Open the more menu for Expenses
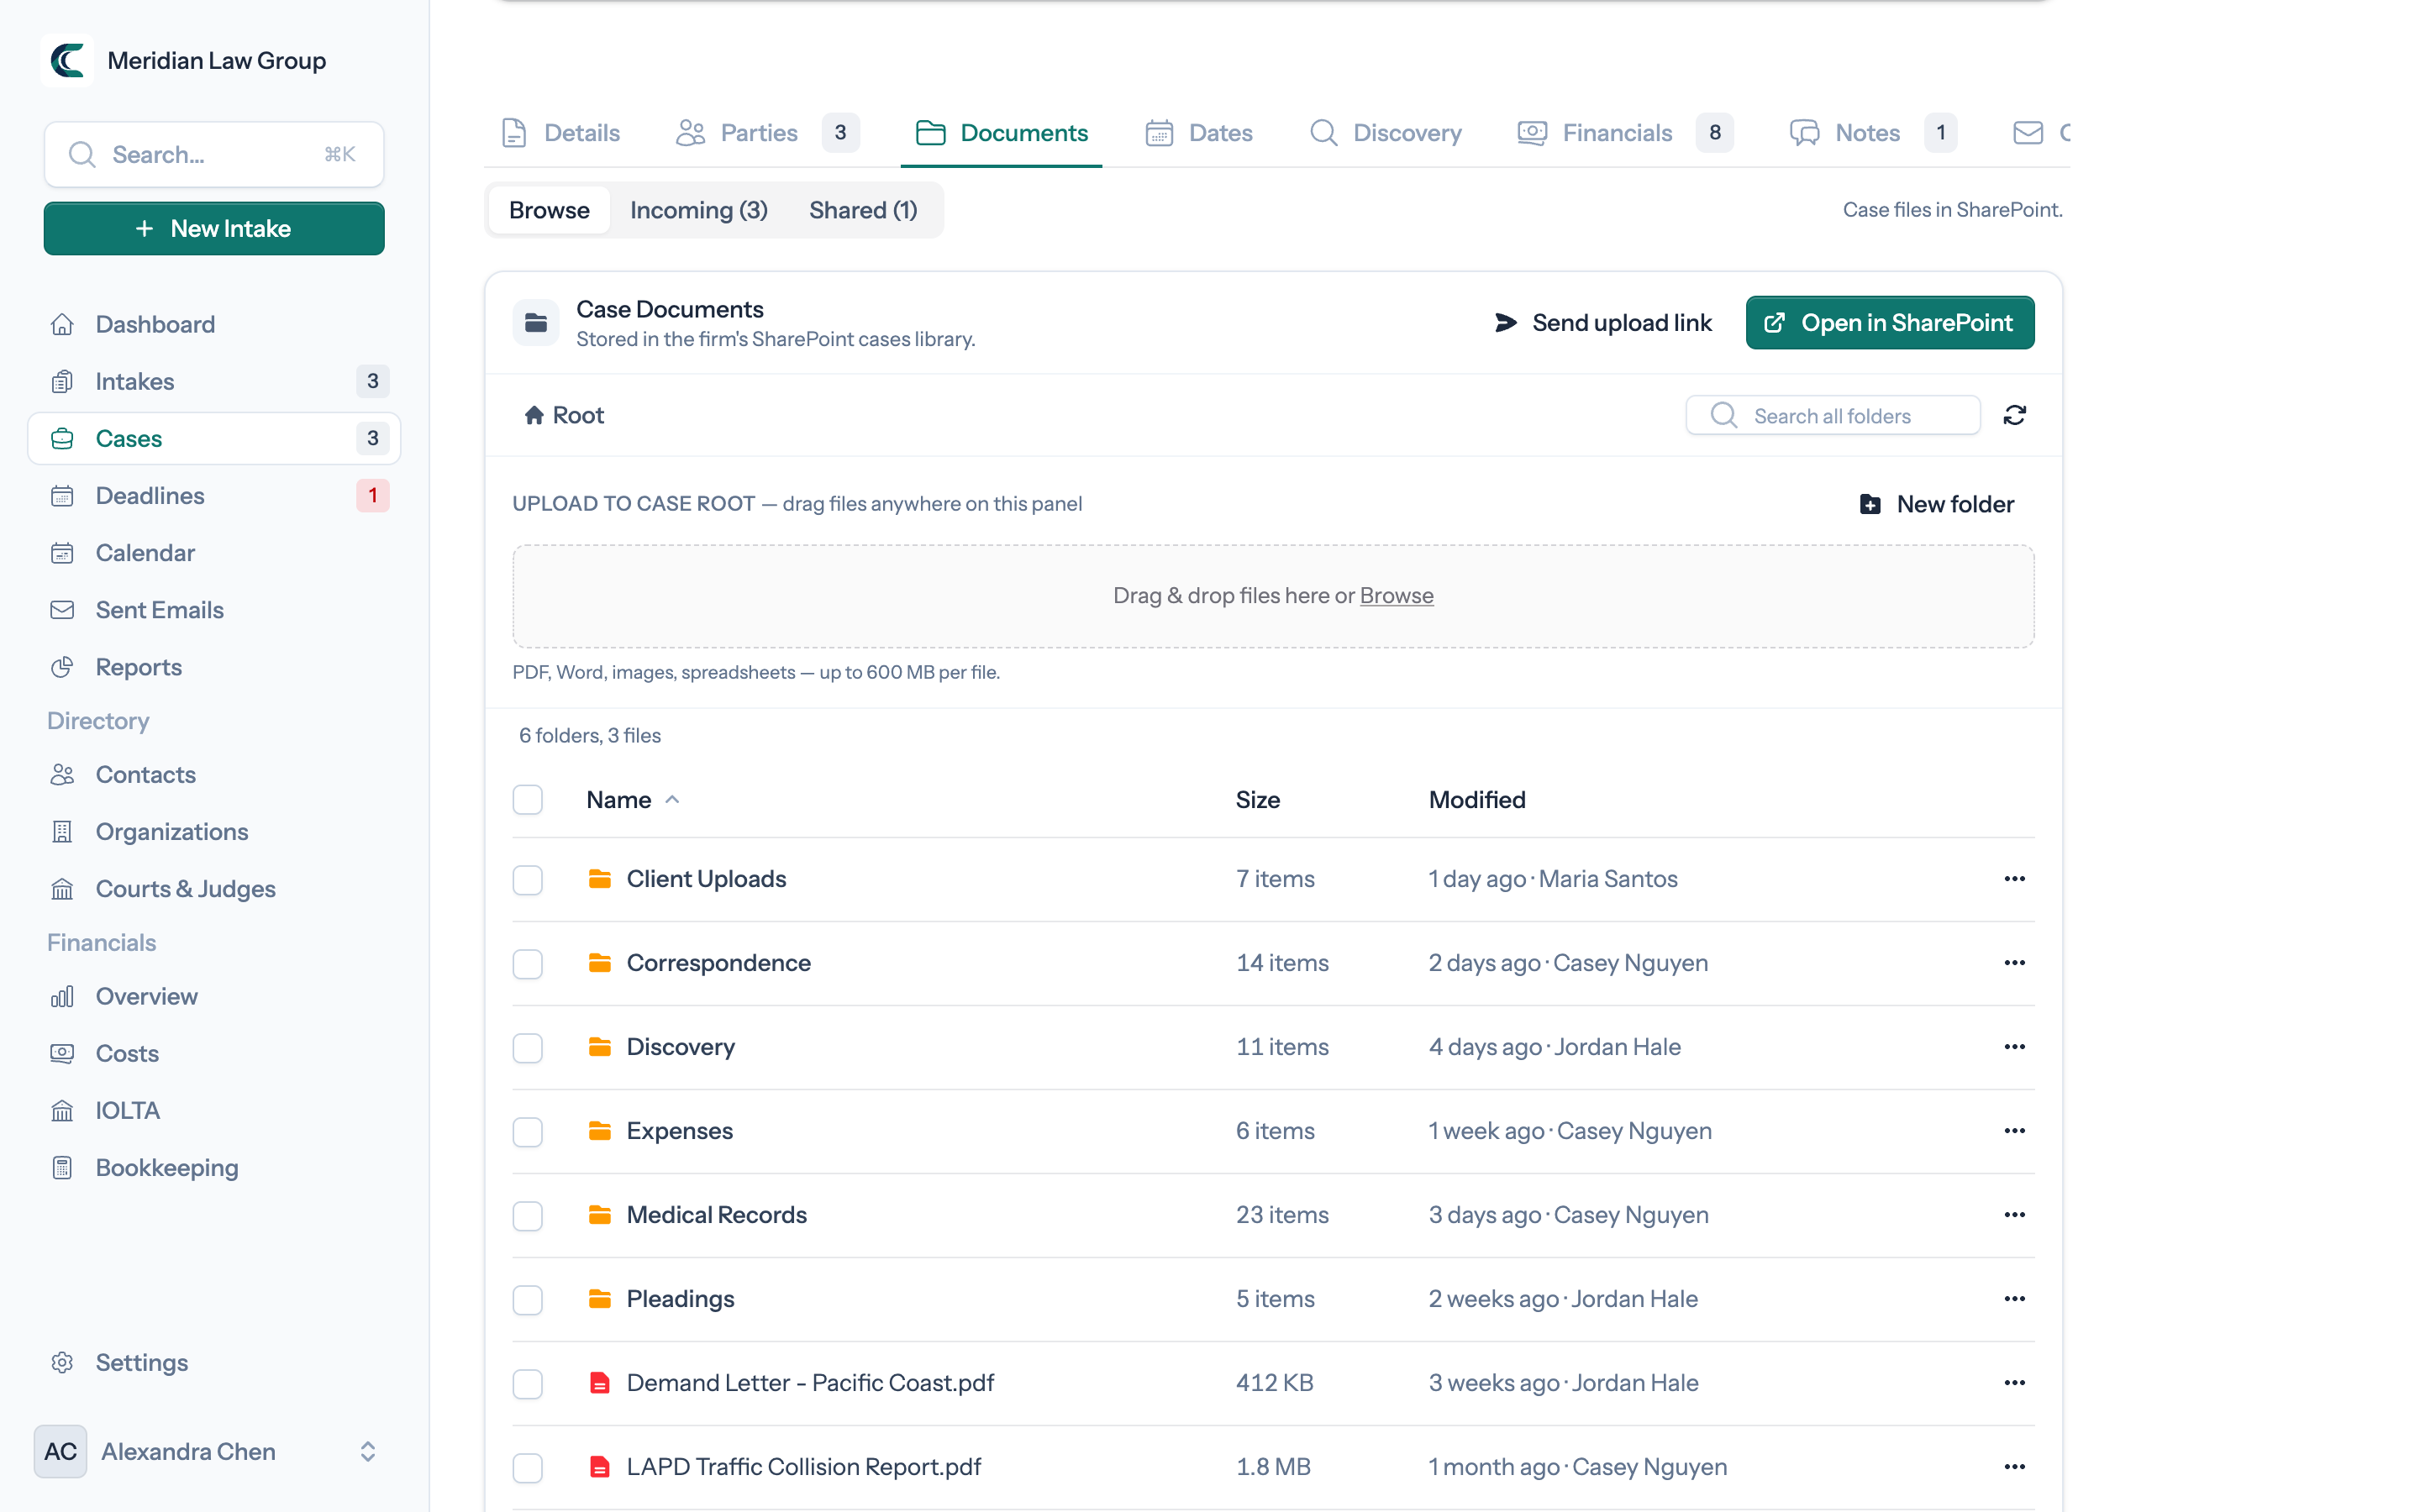 (x=2014, y=1130)
